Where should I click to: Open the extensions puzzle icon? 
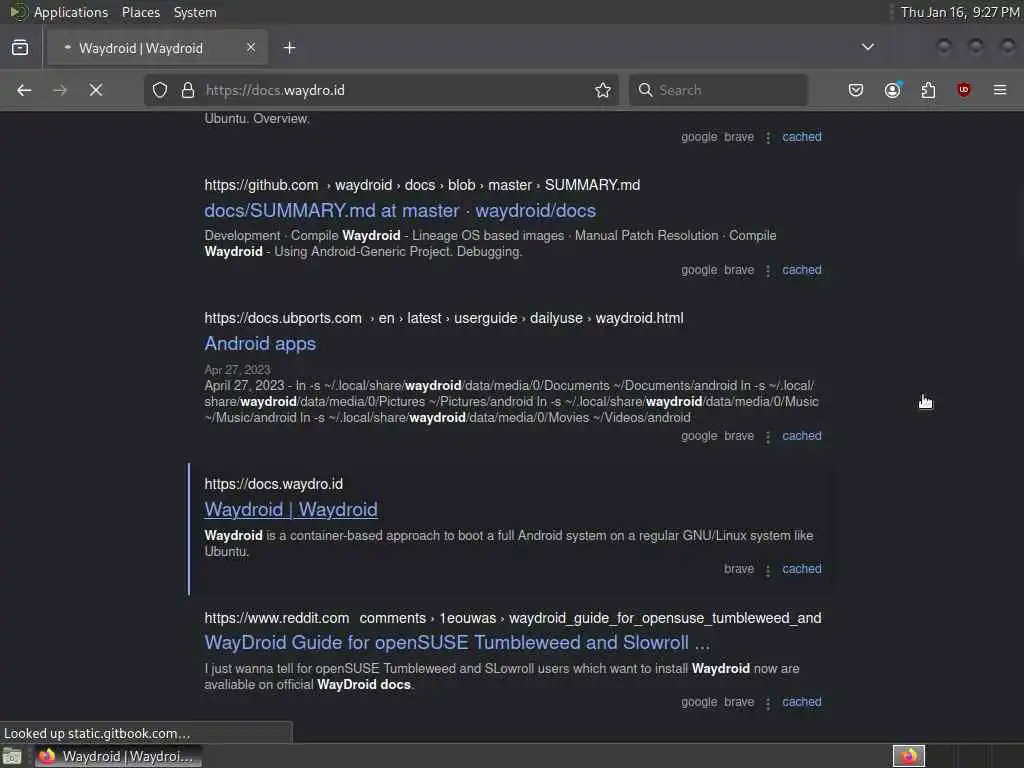928,90
